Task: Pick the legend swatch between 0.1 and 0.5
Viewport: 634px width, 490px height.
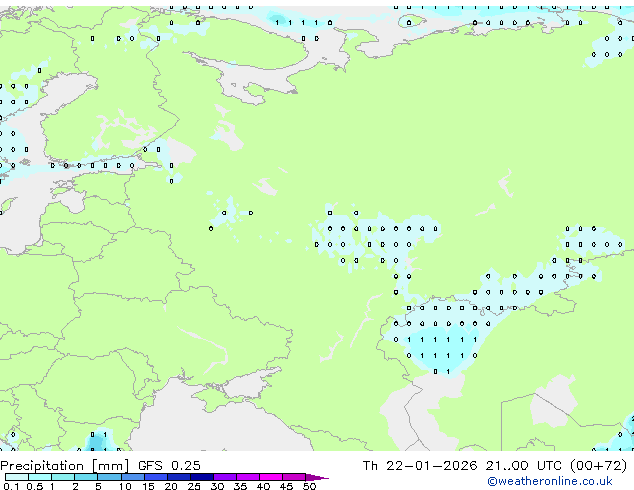Action: pos(17,477)
